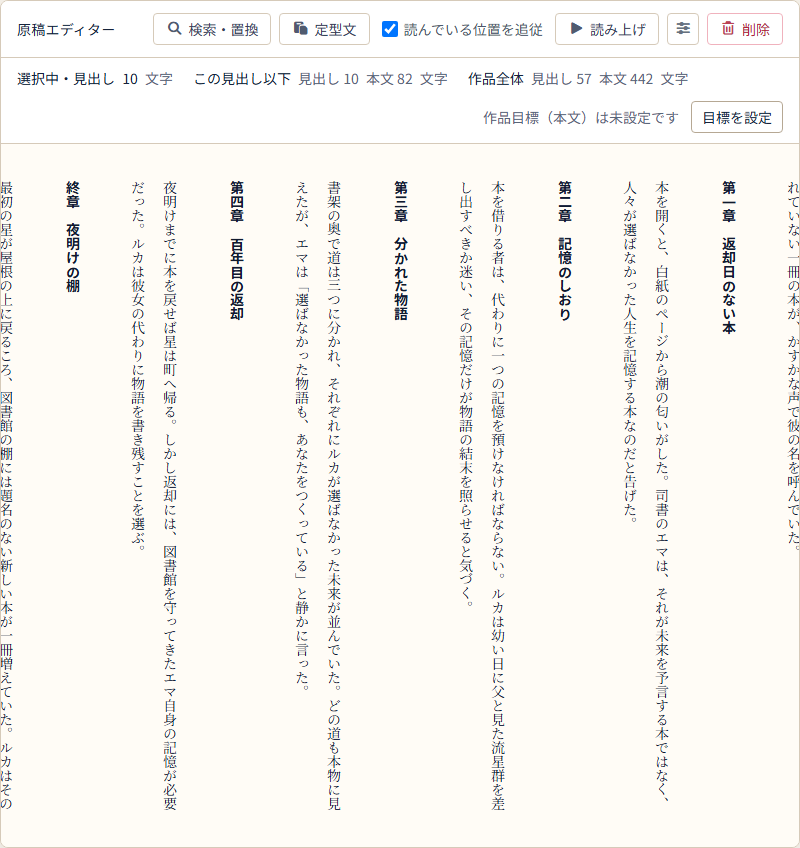The height and width of the screenshot is (848, 800).
Task: Select the heading 終章 夜明けの棚
Action: point(73,236)
